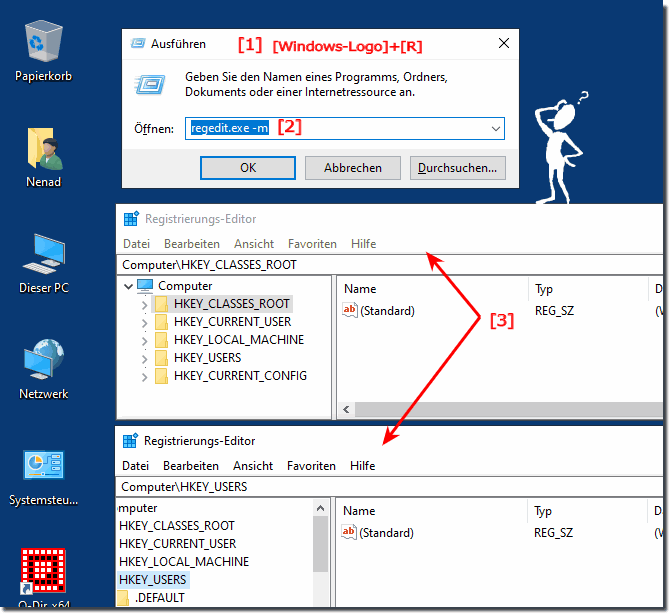Click REG_SZ type cell in upper editor
Viewport: 670px width, 614px height.
(554, 311)
